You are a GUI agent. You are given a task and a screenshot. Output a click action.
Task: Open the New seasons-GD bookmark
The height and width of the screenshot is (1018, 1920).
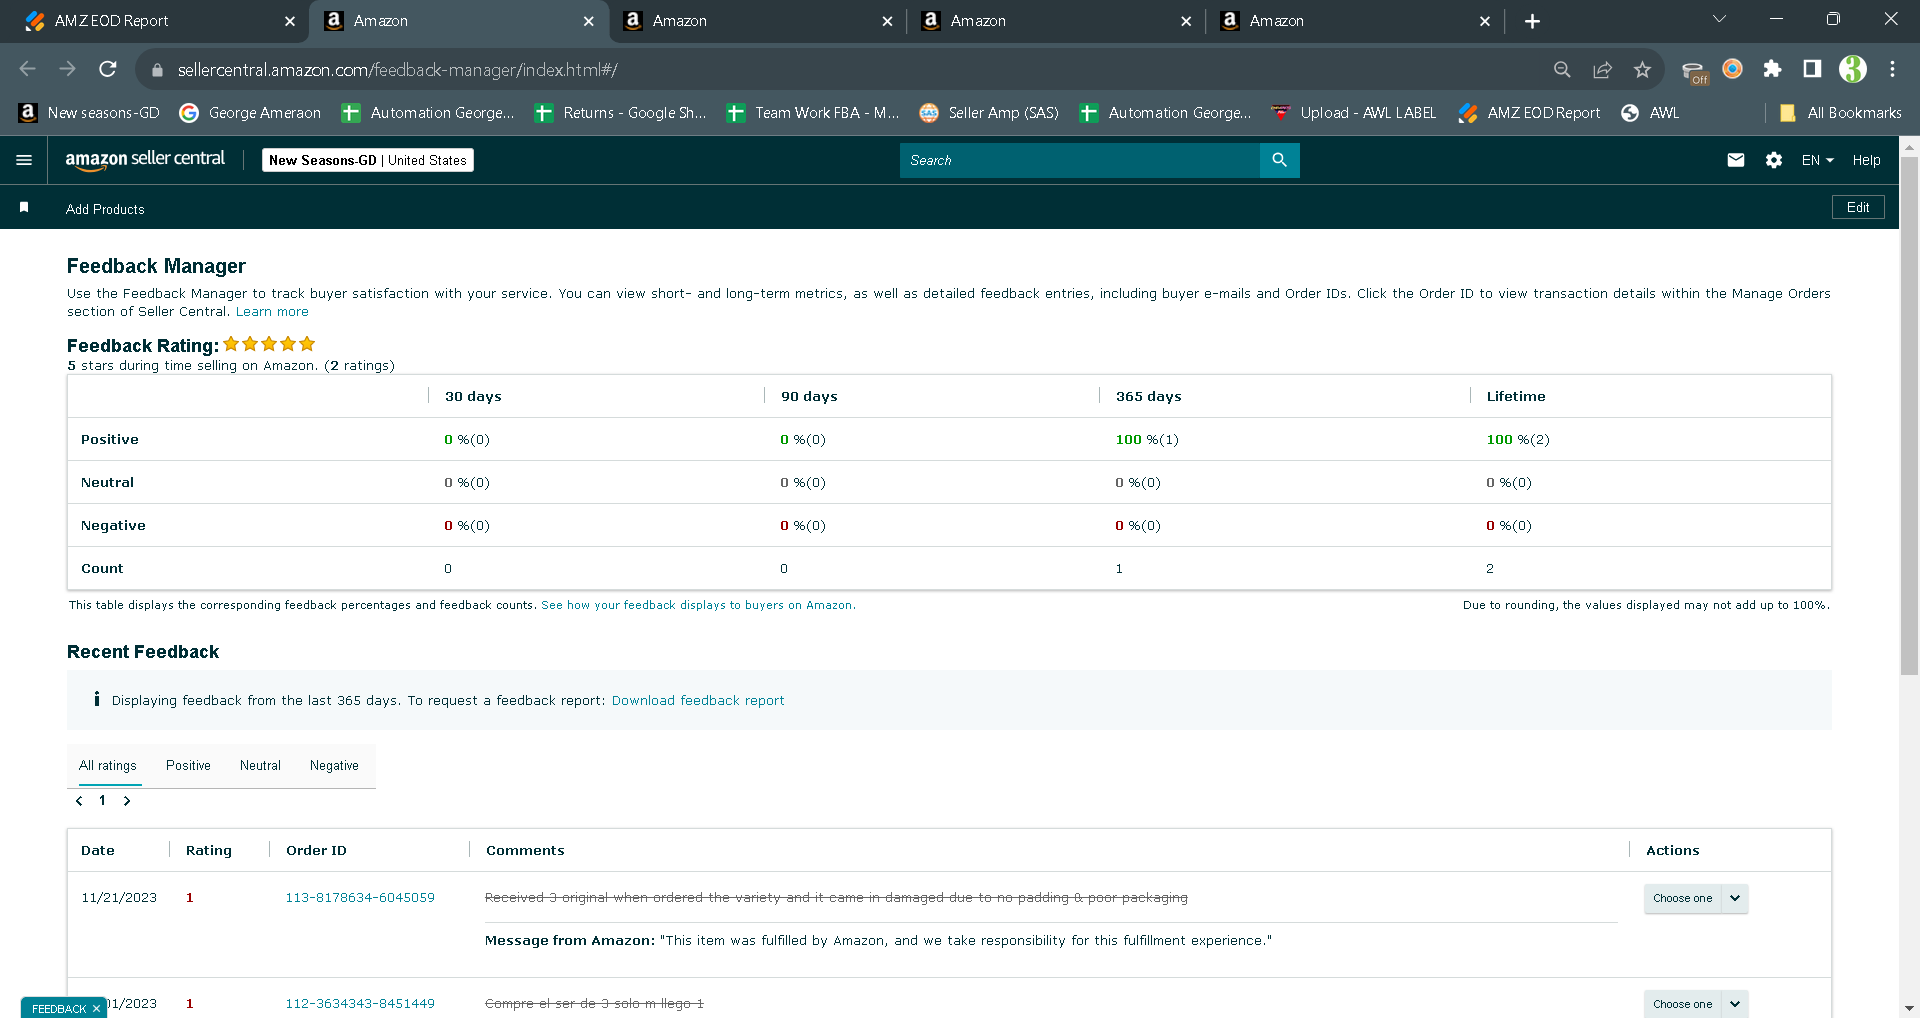point(90,113)
